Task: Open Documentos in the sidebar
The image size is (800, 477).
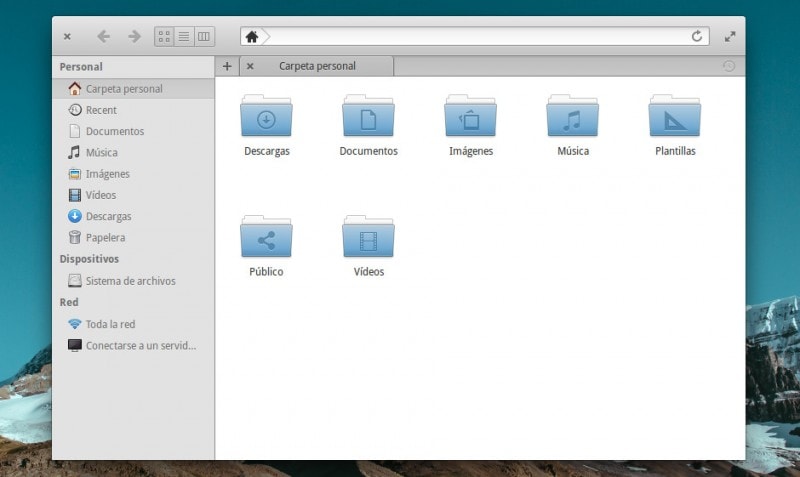Action: [x=133, y=131]
